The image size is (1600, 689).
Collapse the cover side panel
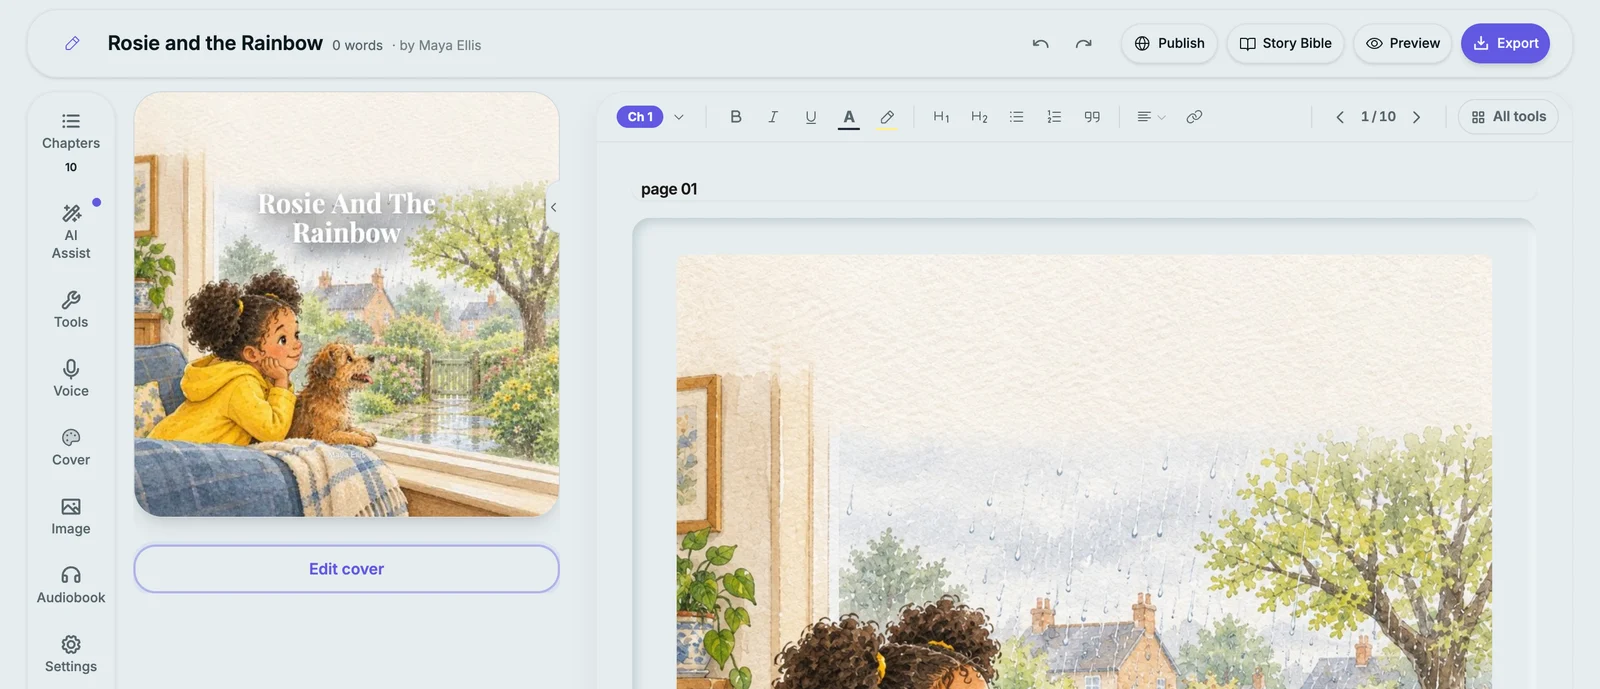553,207
